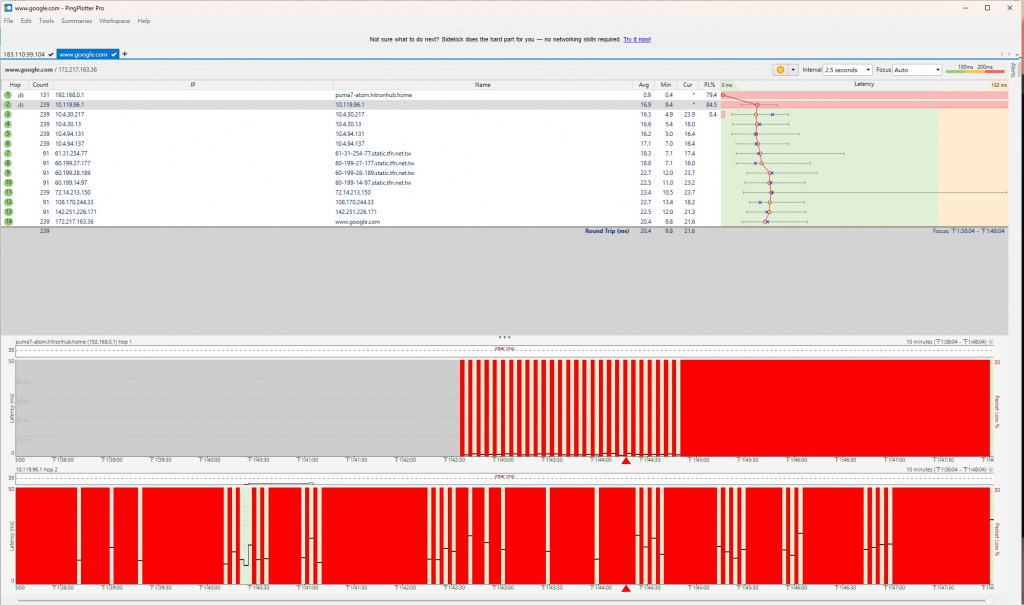The width and height of the screenshot is (1024, 605).
Task: Select IP 108.170.244.33 in hop 12
Action: [x=74, y=202]
